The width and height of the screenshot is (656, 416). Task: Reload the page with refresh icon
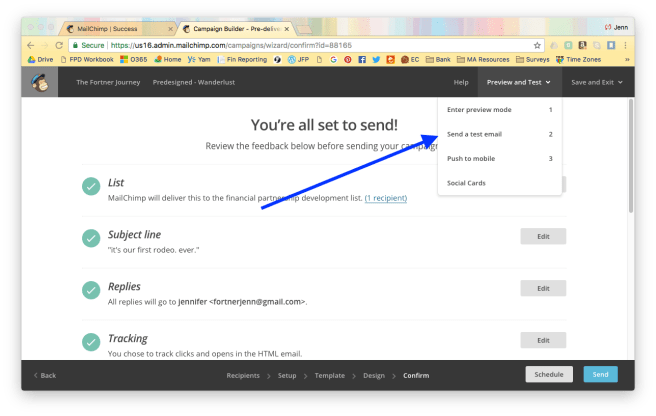pos(59,45)
